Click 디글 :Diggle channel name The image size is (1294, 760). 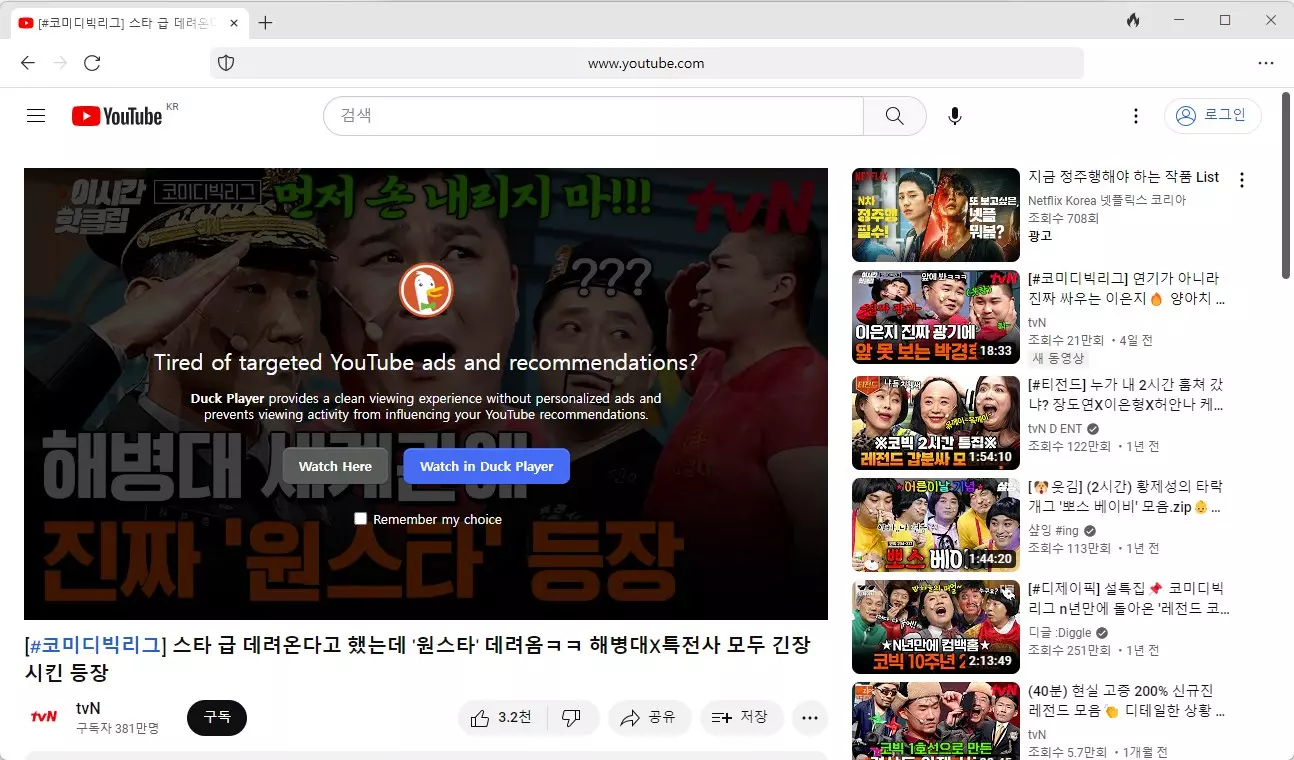(1060, 633)
